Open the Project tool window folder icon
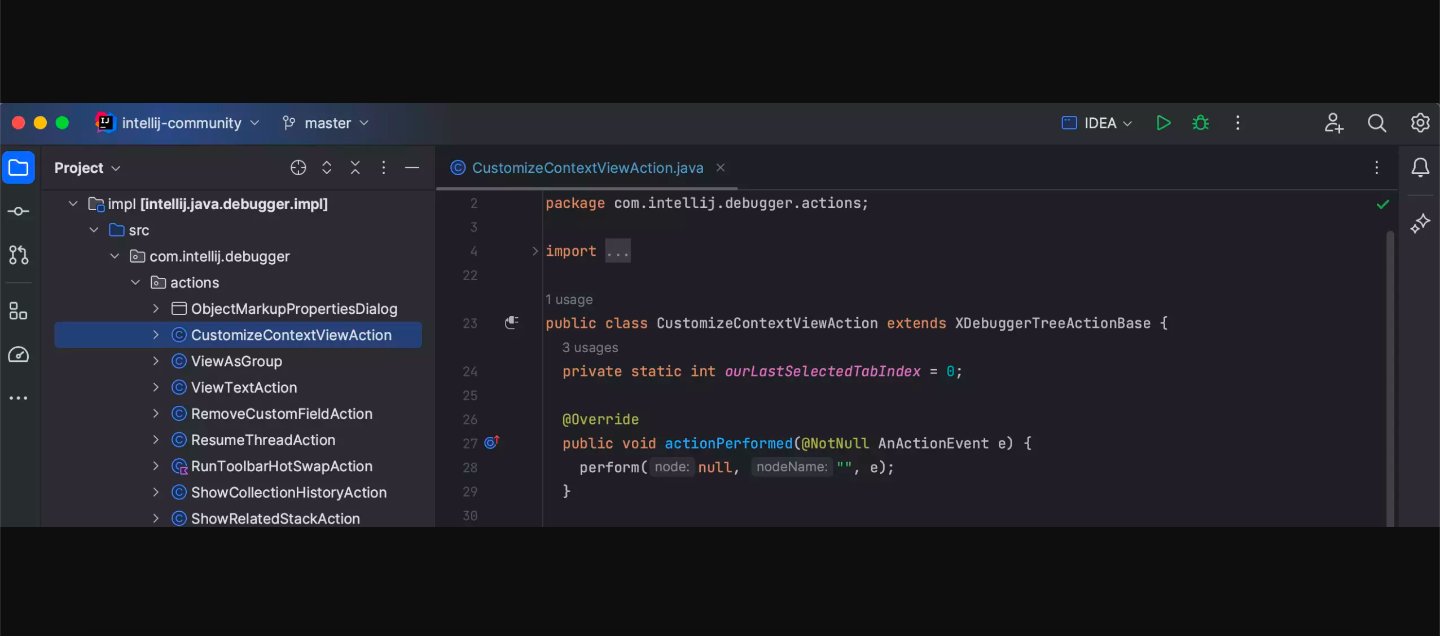 coord(18,168)
